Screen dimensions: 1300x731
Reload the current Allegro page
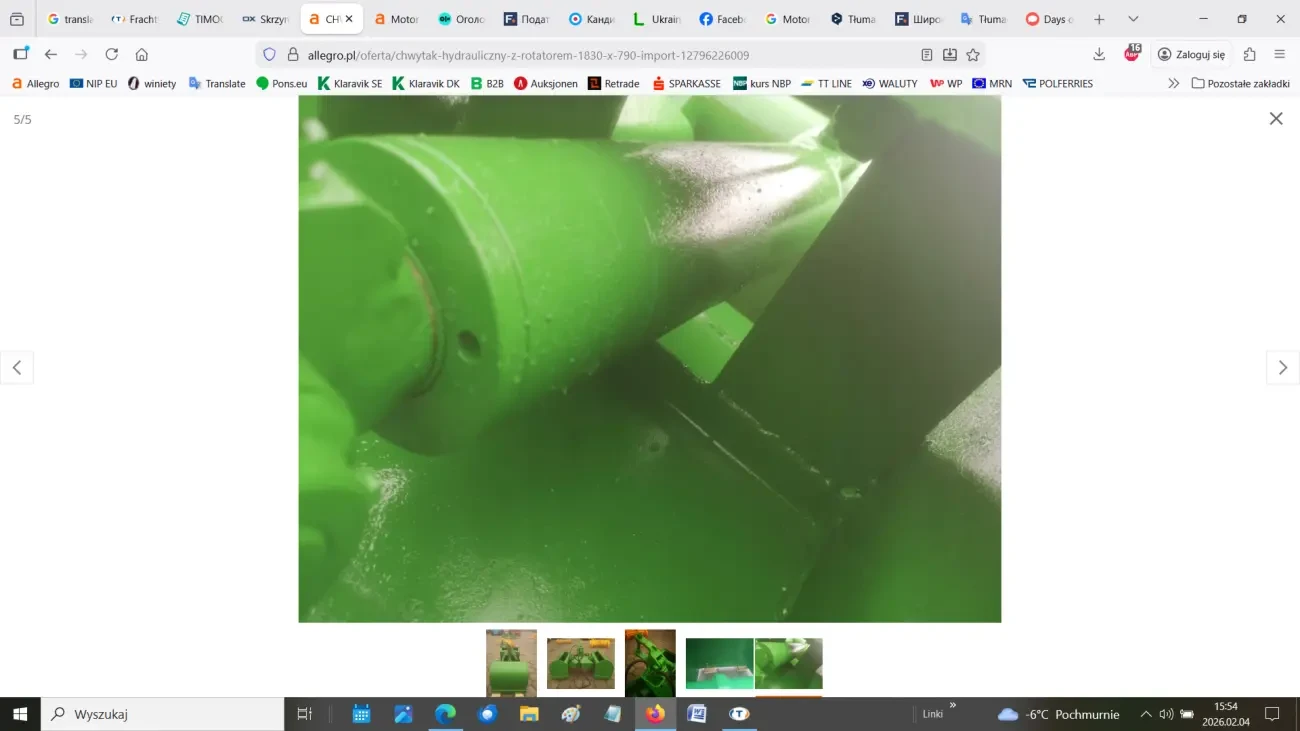(112, 55)
